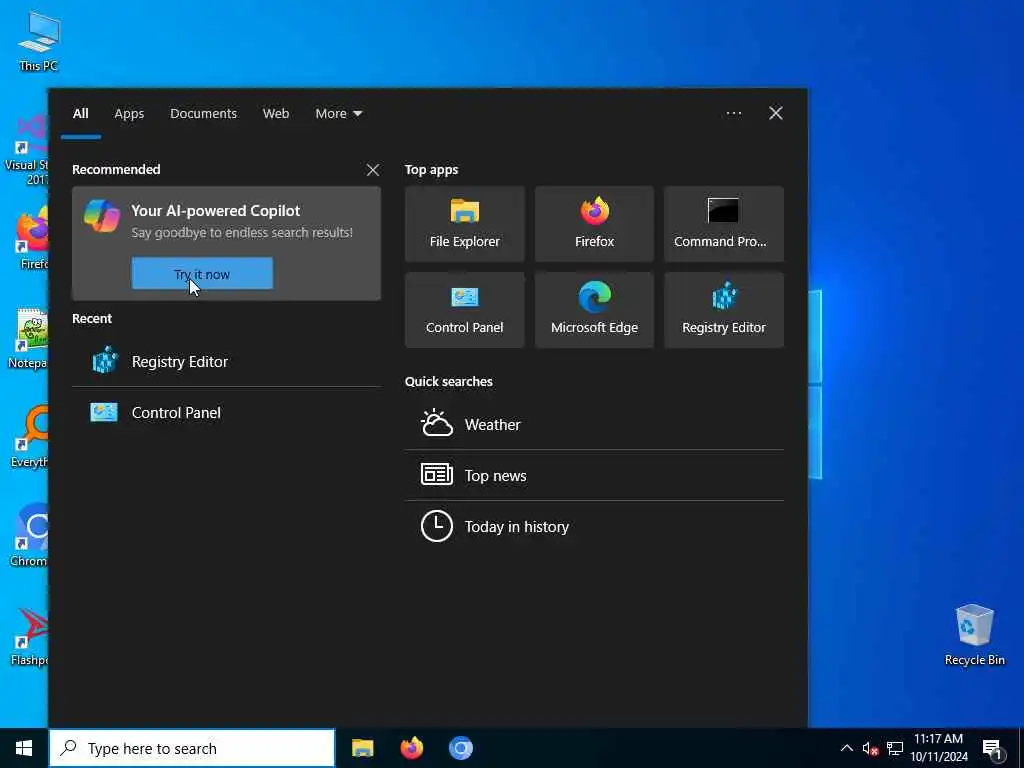1024x768 pixels.
Task: Launch Microsoft Edge from Top apps
Action: tap(594, 310)
